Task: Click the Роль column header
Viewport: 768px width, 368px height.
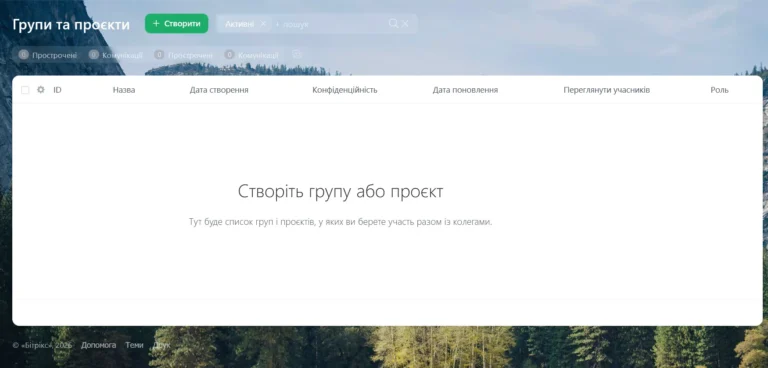Action: [720, 90]
